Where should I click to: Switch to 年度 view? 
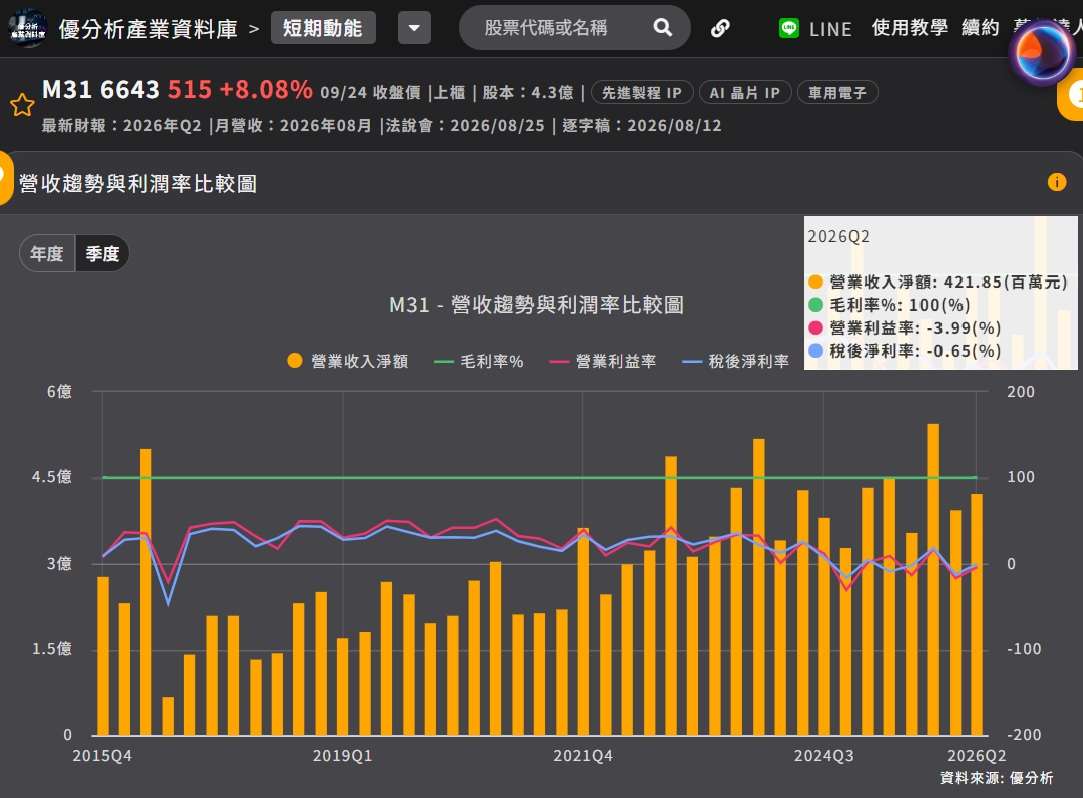[x=47, y=254]
